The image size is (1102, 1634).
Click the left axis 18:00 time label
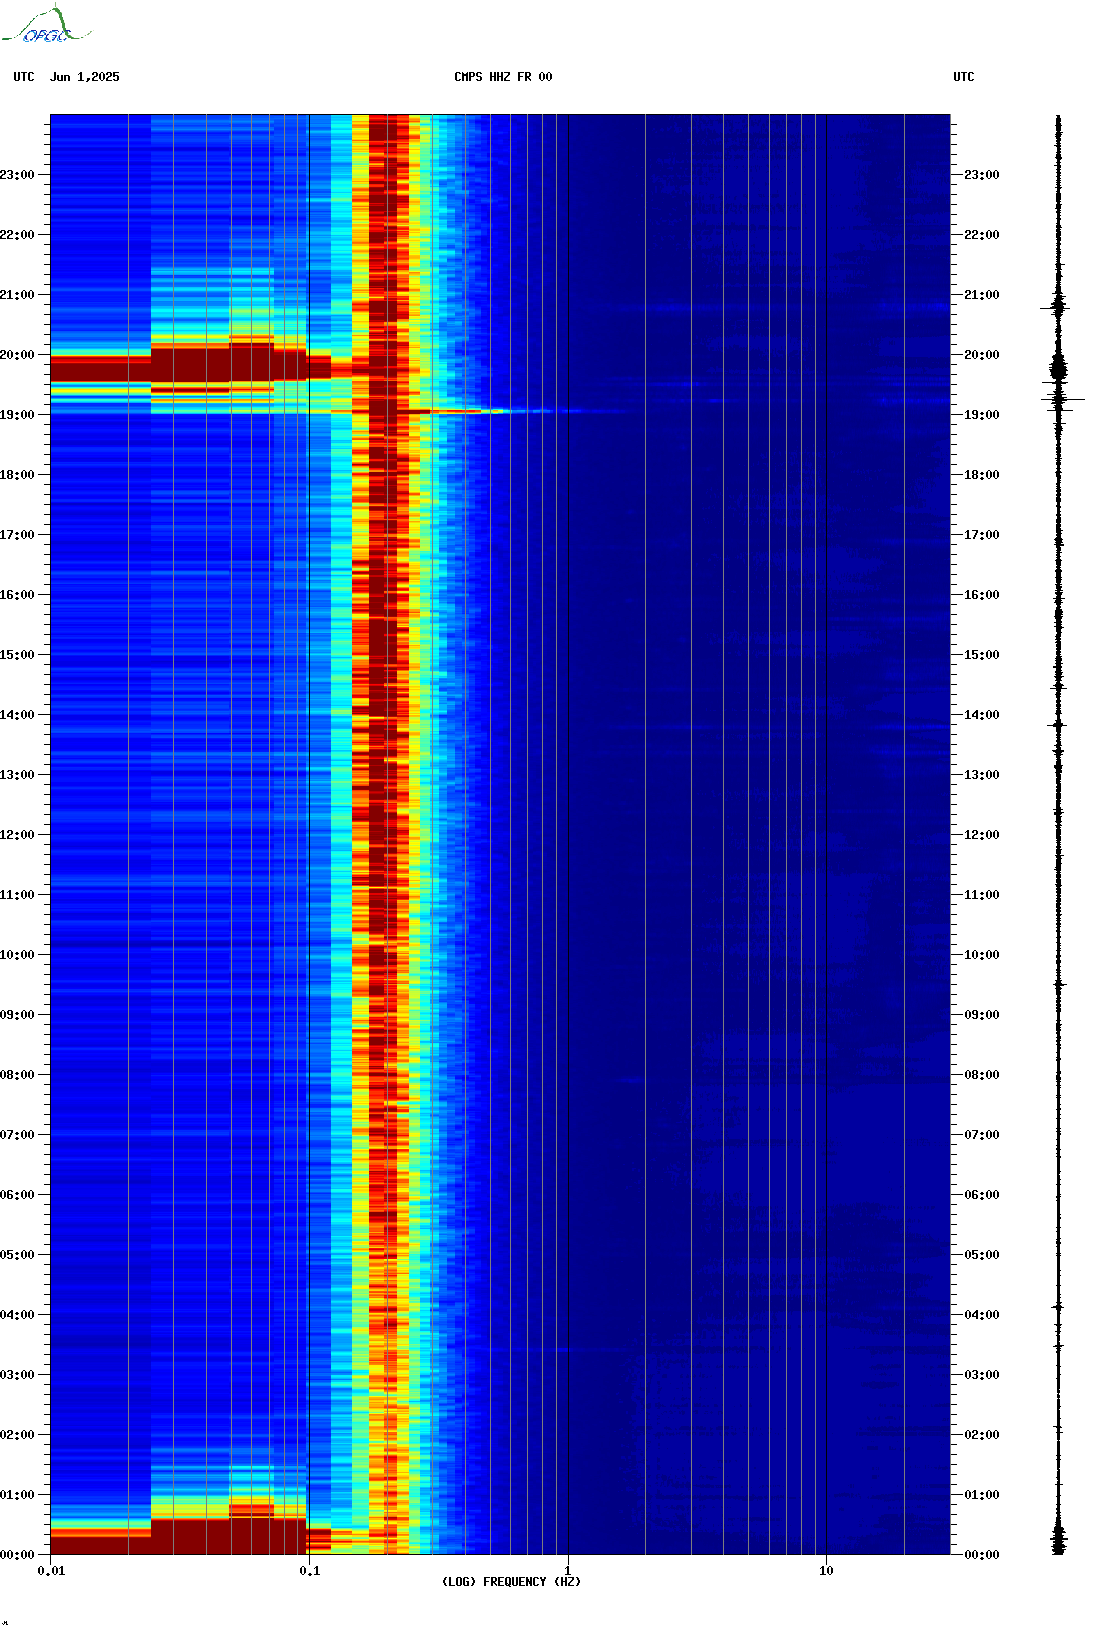17,475
